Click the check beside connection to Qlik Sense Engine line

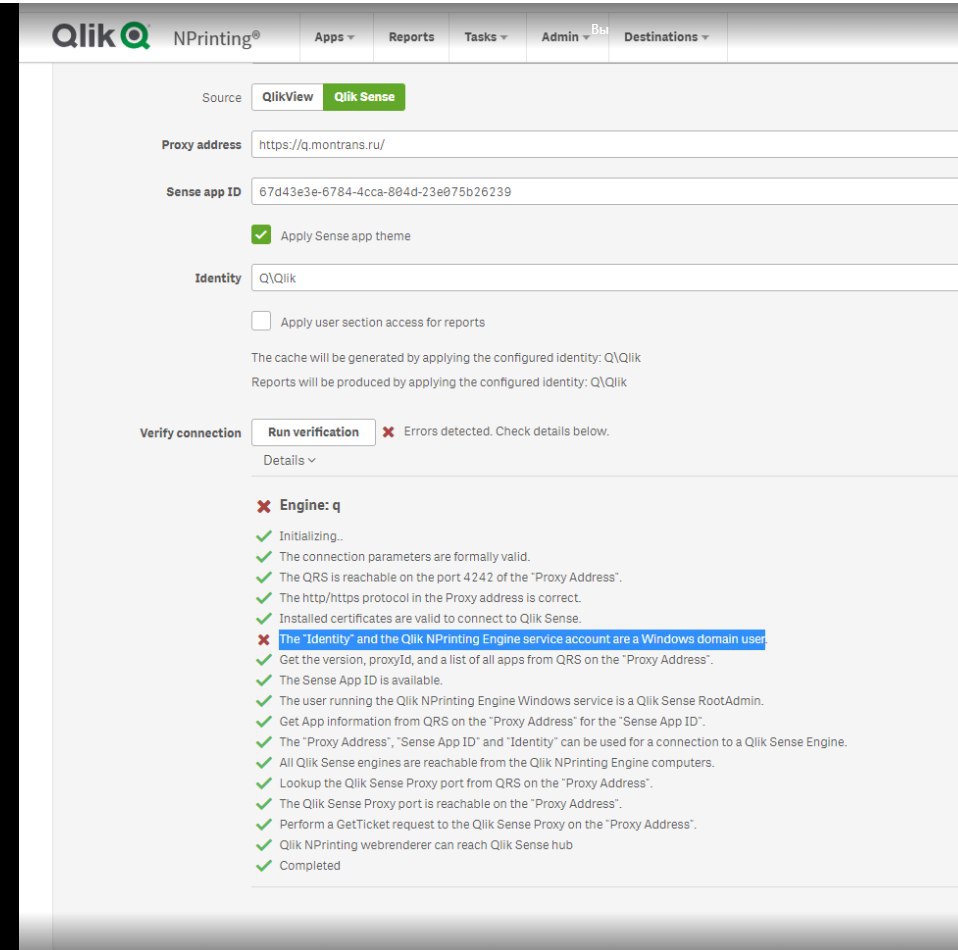pyautogui.click(x=263, y=742)
